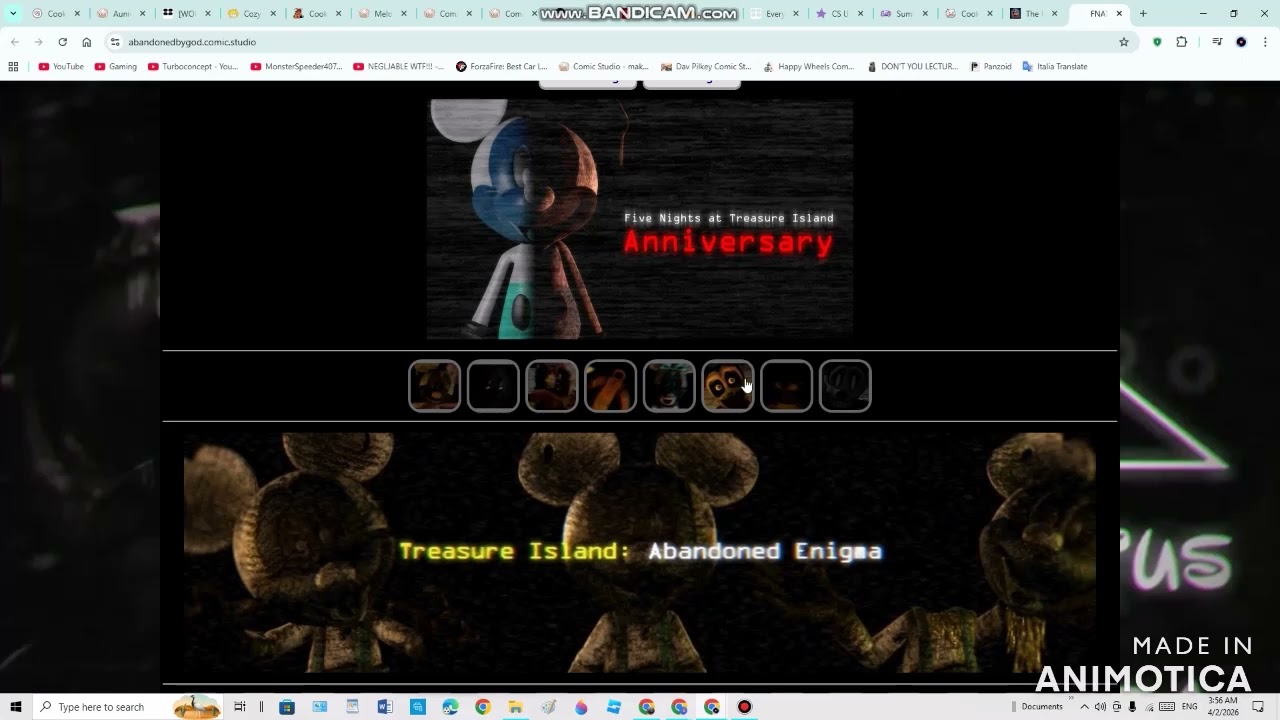Open Treasure Island: Abandoned Enigma banner

(x=640, y=553)
